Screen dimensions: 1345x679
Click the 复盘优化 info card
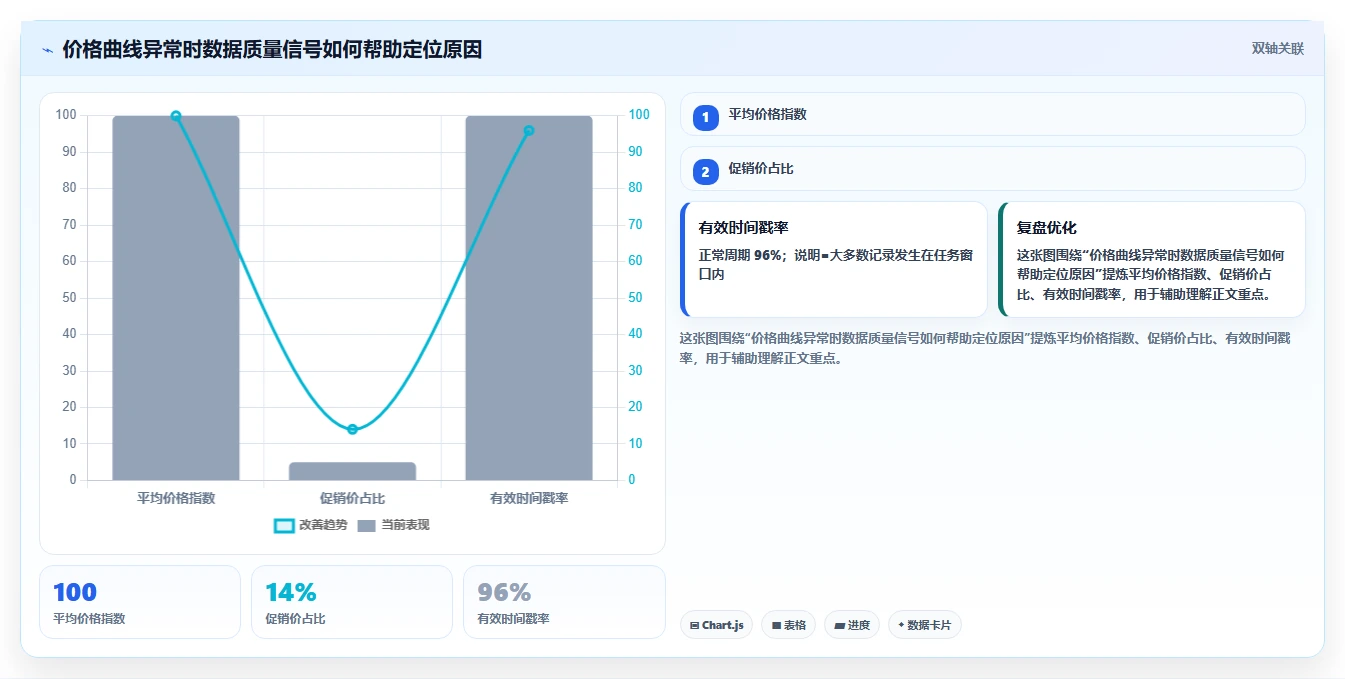1151,259
